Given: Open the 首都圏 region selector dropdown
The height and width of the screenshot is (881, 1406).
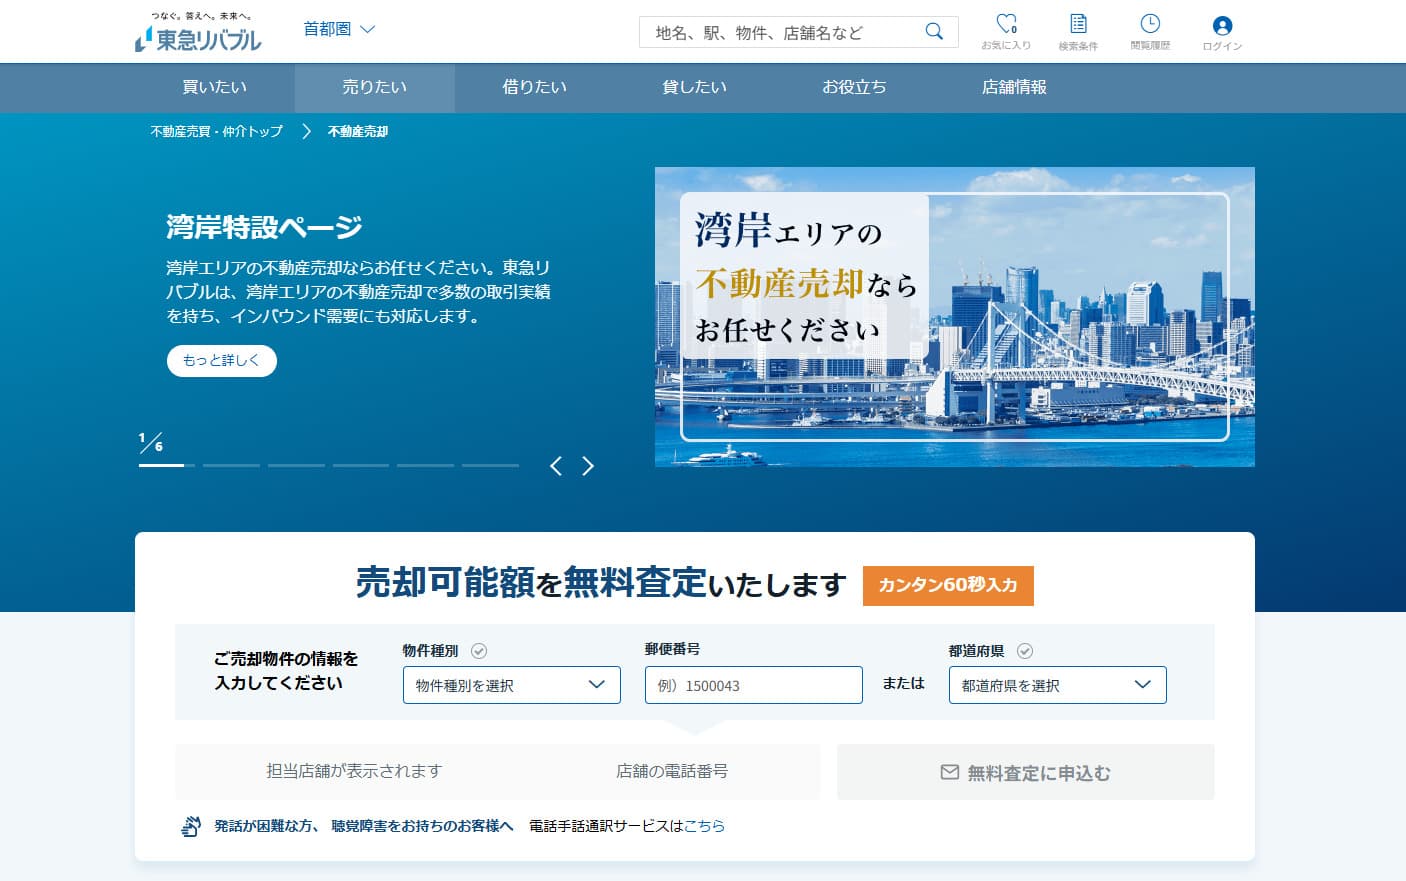Looking at the screenshot, I should (x=340, y=29).
